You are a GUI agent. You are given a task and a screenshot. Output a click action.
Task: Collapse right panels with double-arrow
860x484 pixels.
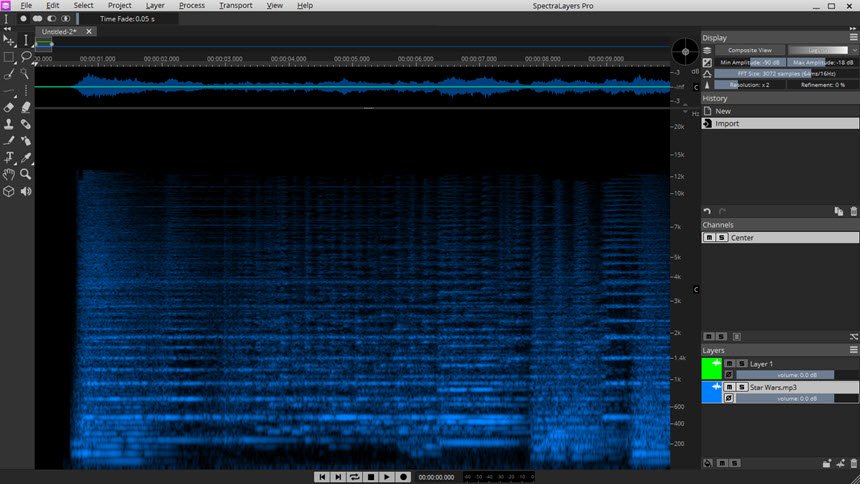click(852, 29)
